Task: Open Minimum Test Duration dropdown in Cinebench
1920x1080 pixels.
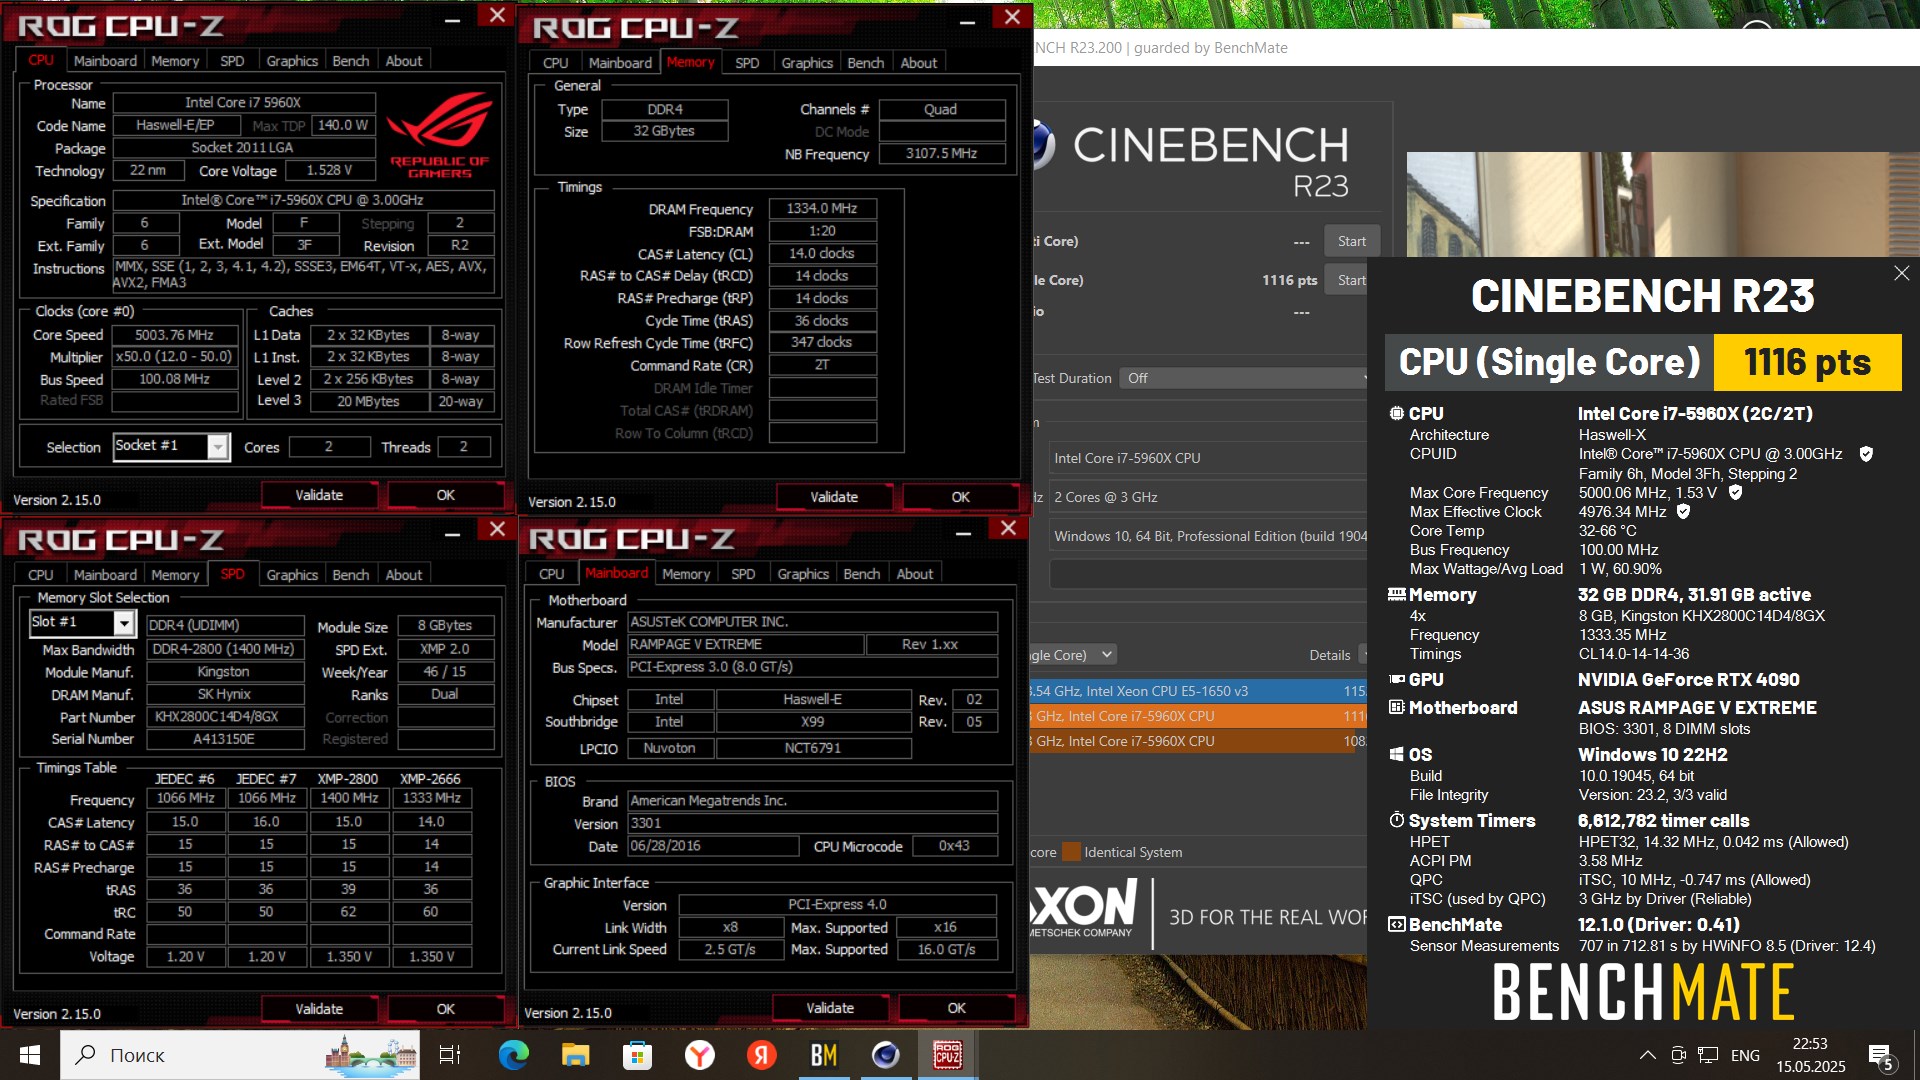Action: click(1243, 378)
